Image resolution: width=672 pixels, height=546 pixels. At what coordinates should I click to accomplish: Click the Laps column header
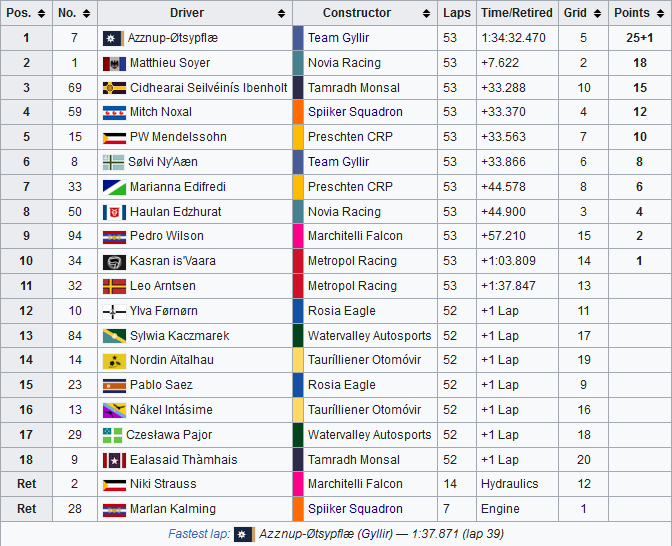click(457, 14)
